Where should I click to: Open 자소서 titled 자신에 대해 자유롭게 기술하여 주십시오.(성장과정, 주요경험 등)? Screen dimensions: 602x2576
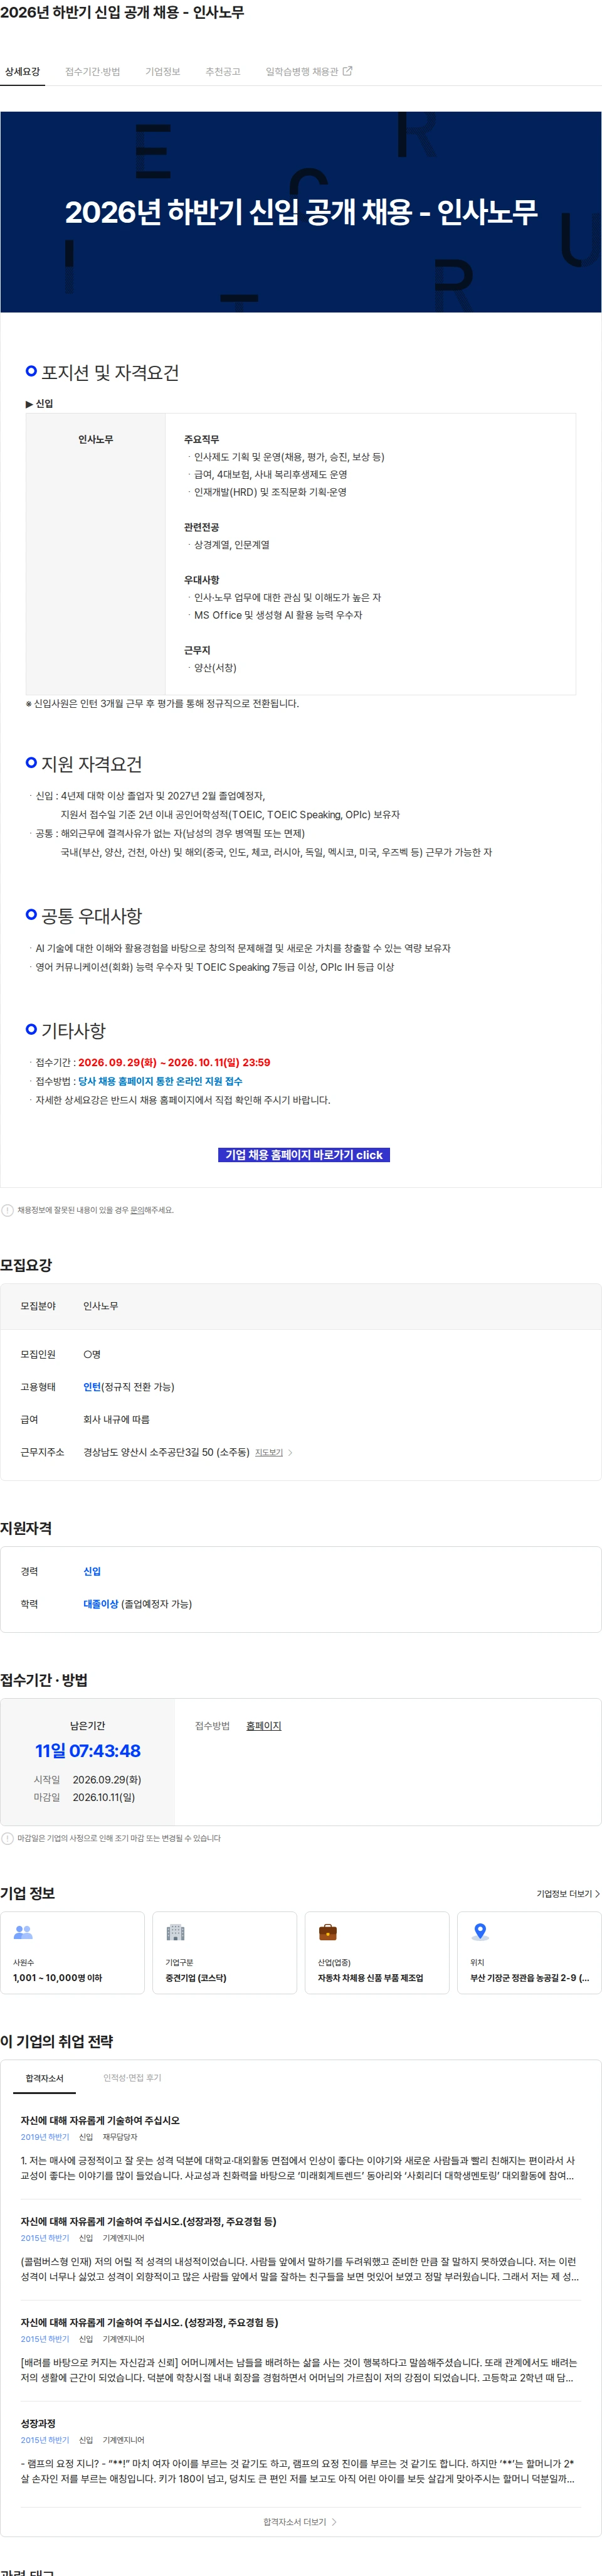tap(148, 2222)
